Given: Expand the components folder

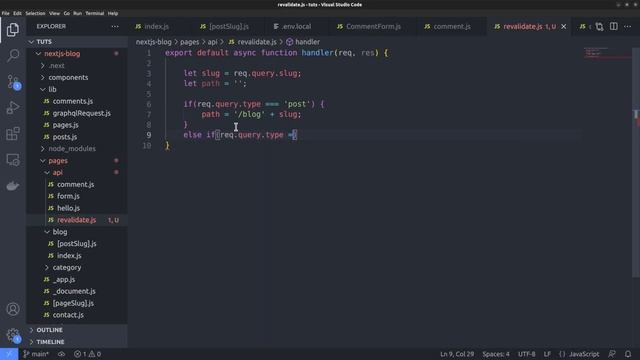Looking at the screenshot, I should click(77, 77).
